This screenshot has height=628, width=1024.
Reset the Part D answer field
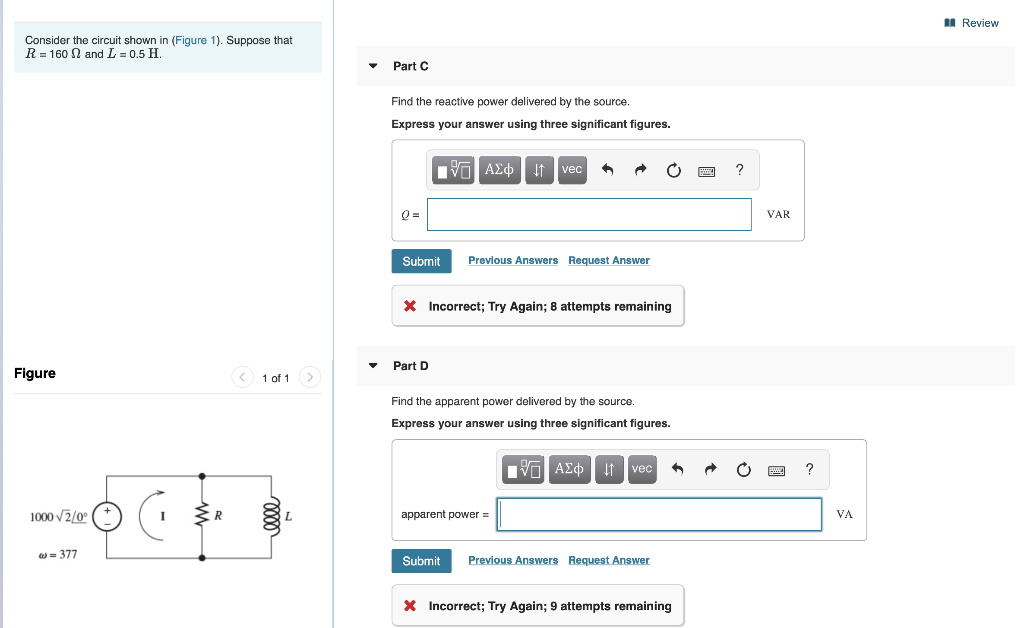[x=743, y=470]
